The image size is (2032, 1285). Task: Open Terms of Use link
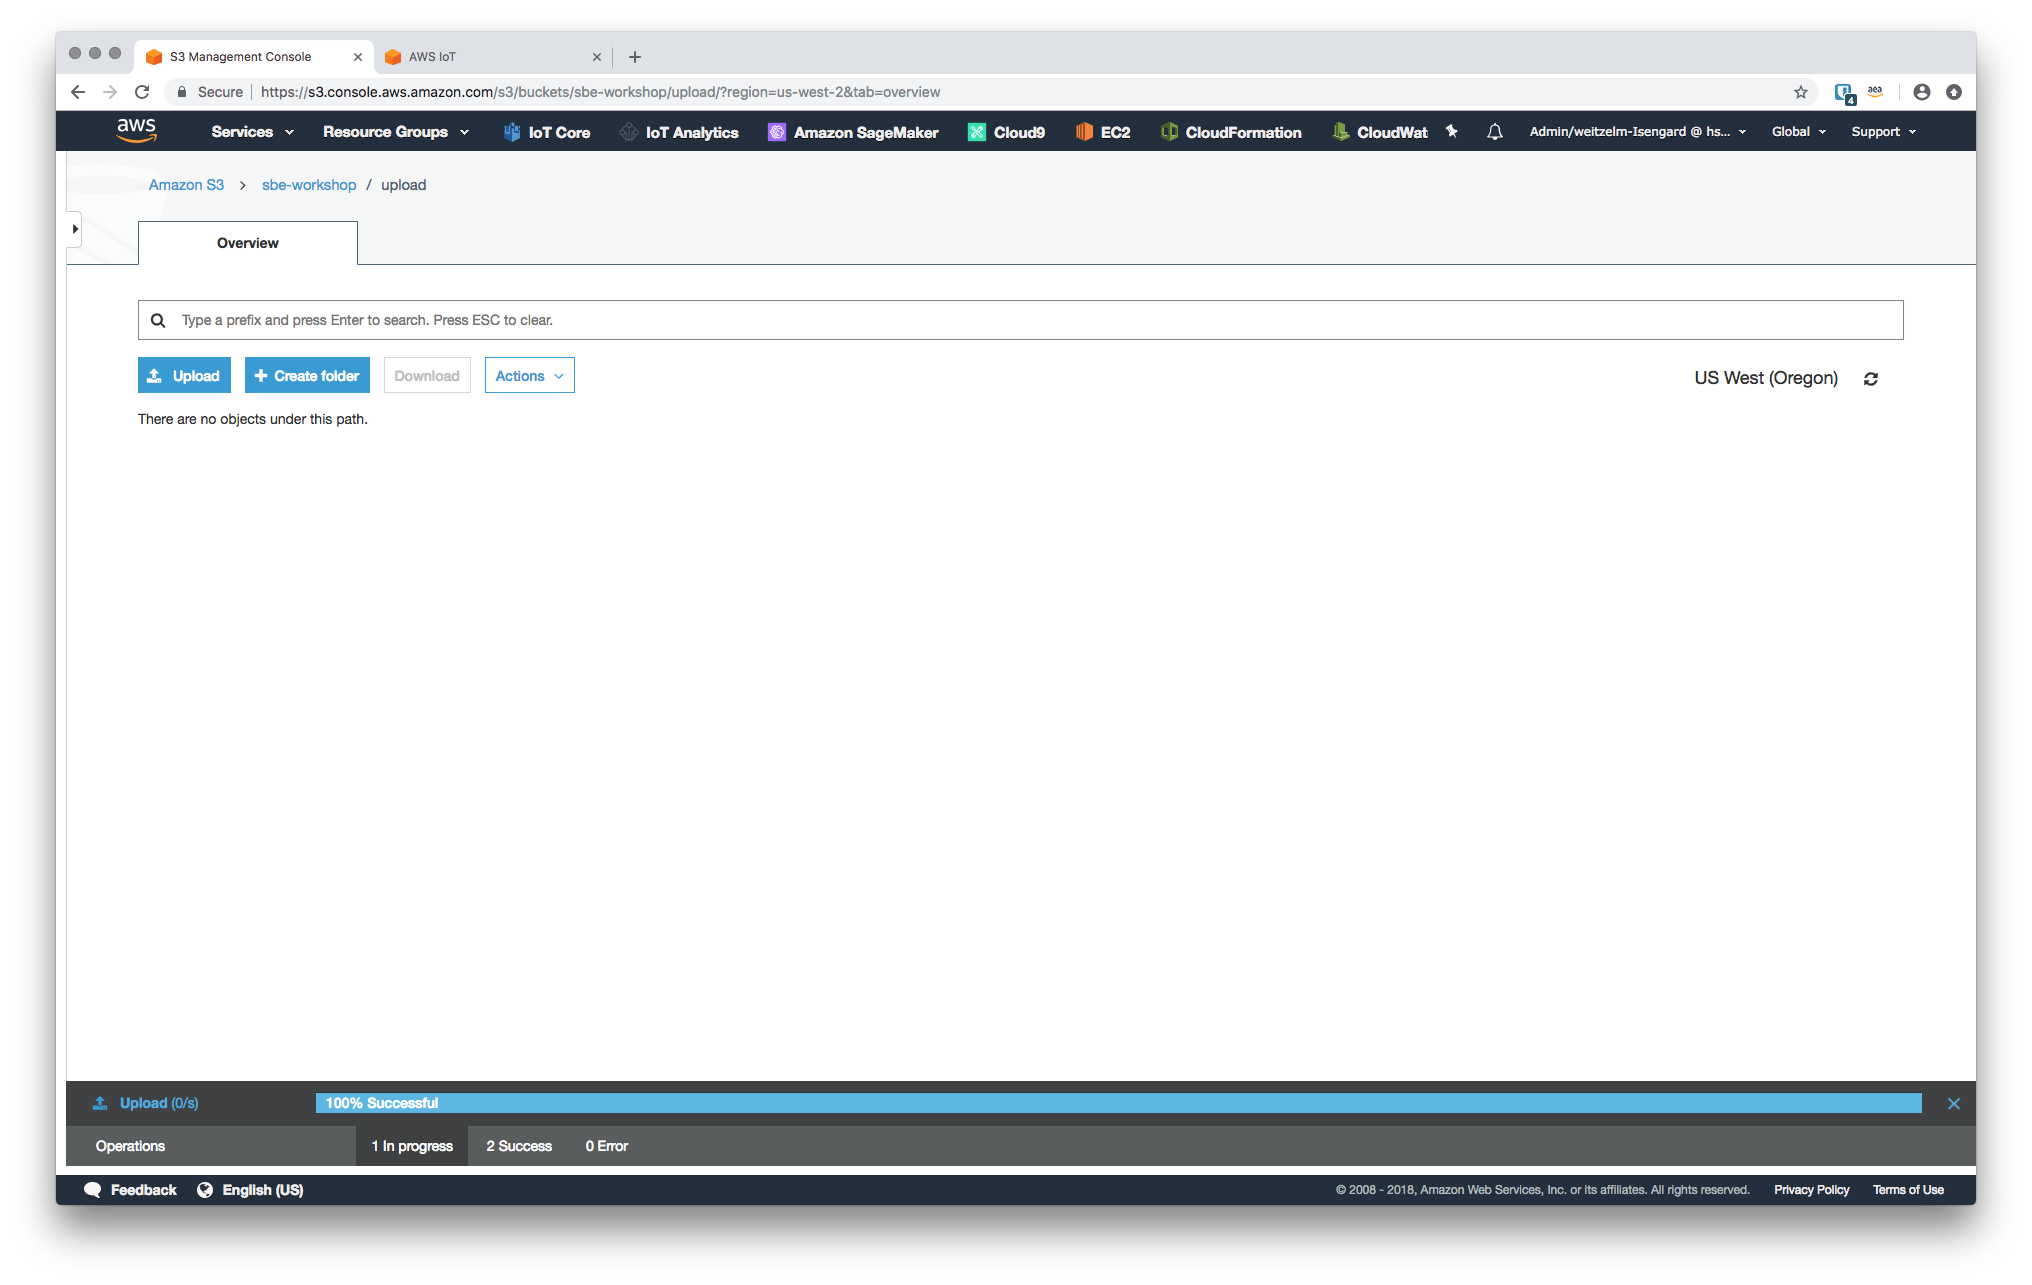pyautogui.click(x=1908, y=1190)
